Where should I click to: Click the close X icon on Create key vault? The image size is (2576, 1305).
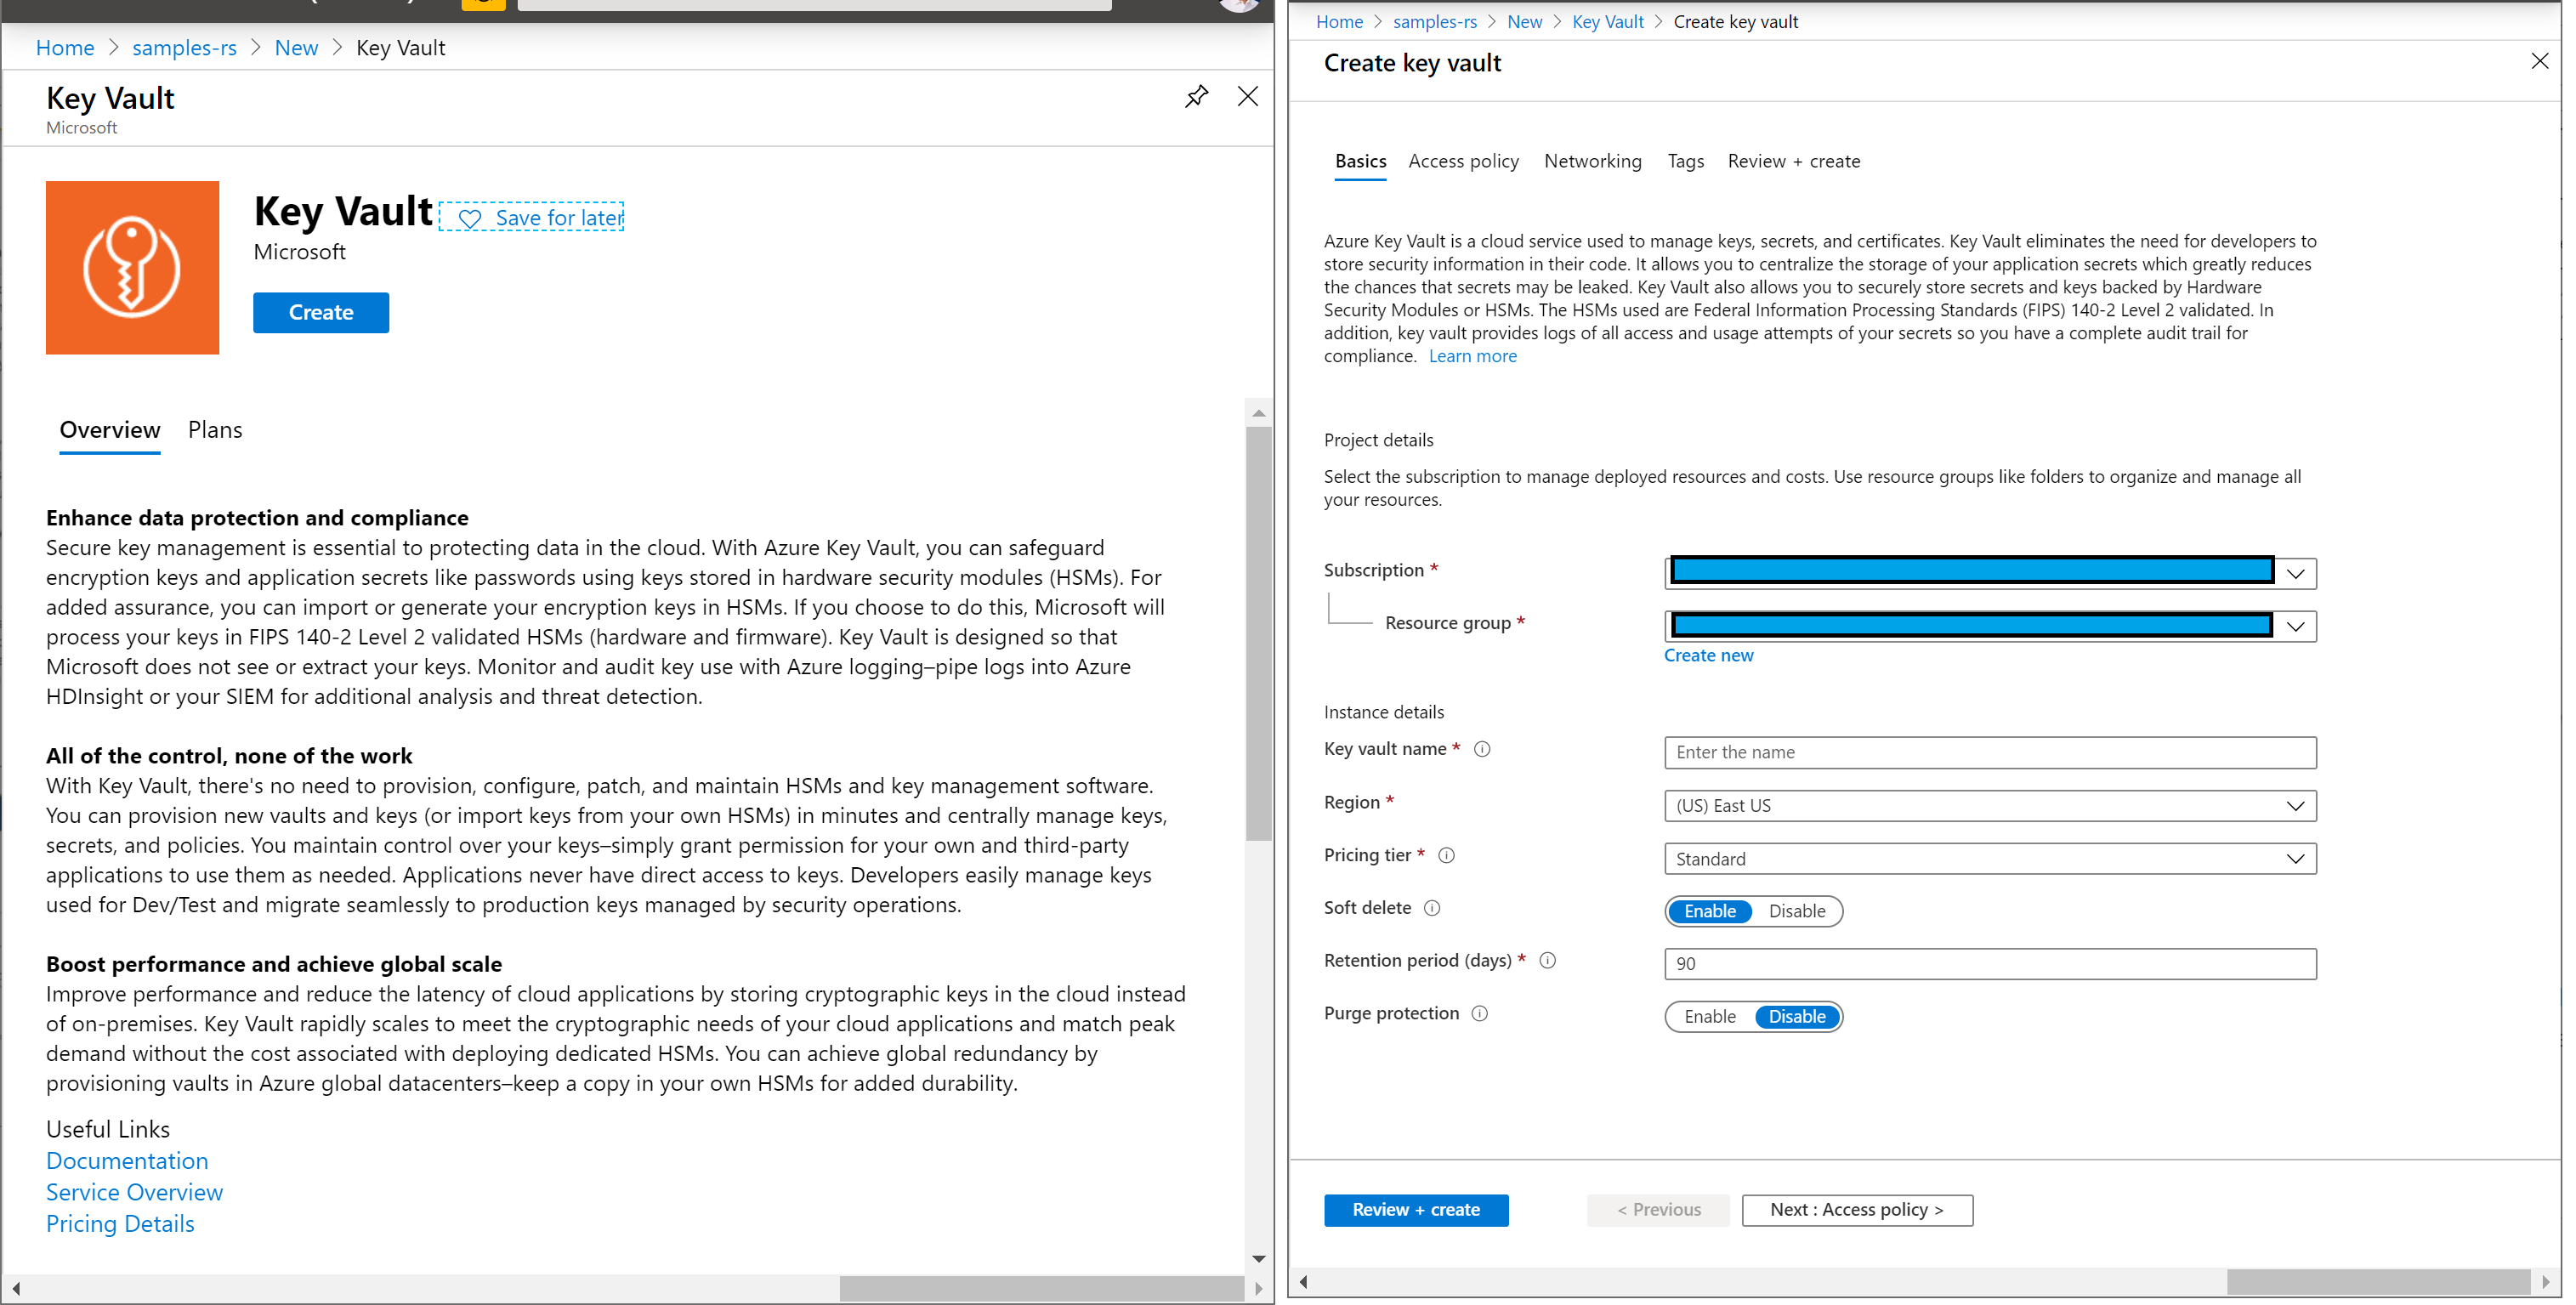(2538, 61)
